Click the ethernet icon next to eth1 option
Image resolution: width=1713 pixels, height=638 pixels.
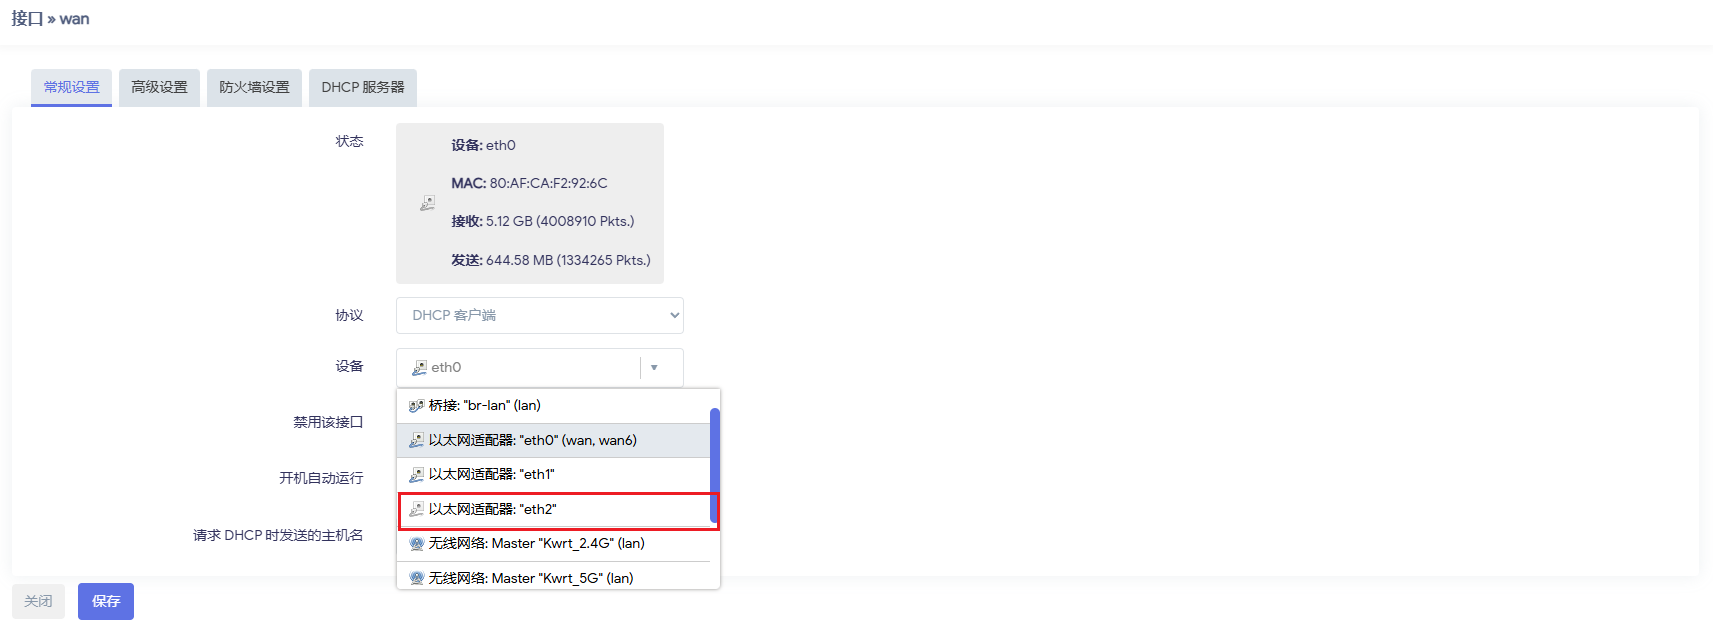click(416, 475)
